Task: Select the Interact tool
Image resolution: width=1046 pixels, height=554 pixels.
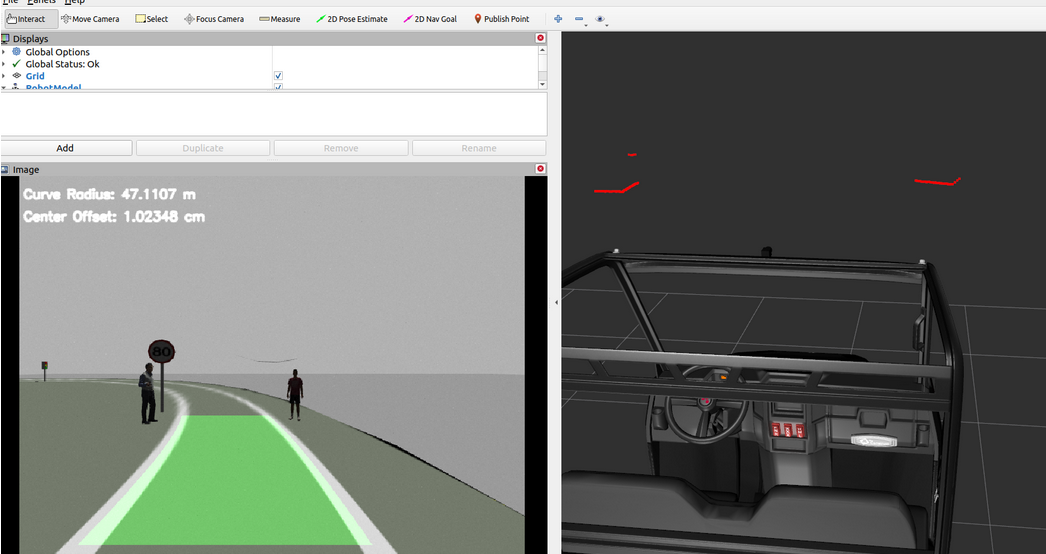Action: click(25, 19)
